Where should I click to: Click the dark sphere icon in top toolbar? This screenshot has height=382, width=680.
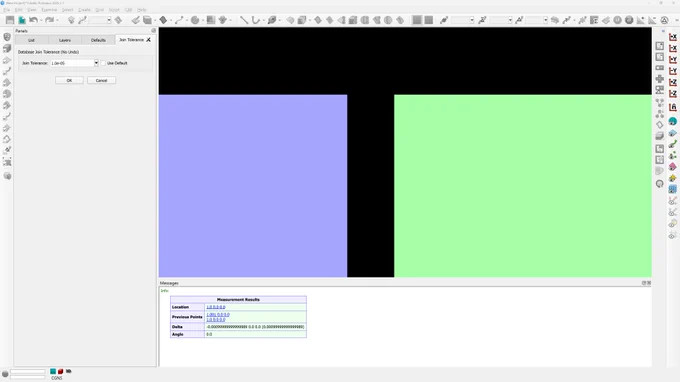click(629, 20)
